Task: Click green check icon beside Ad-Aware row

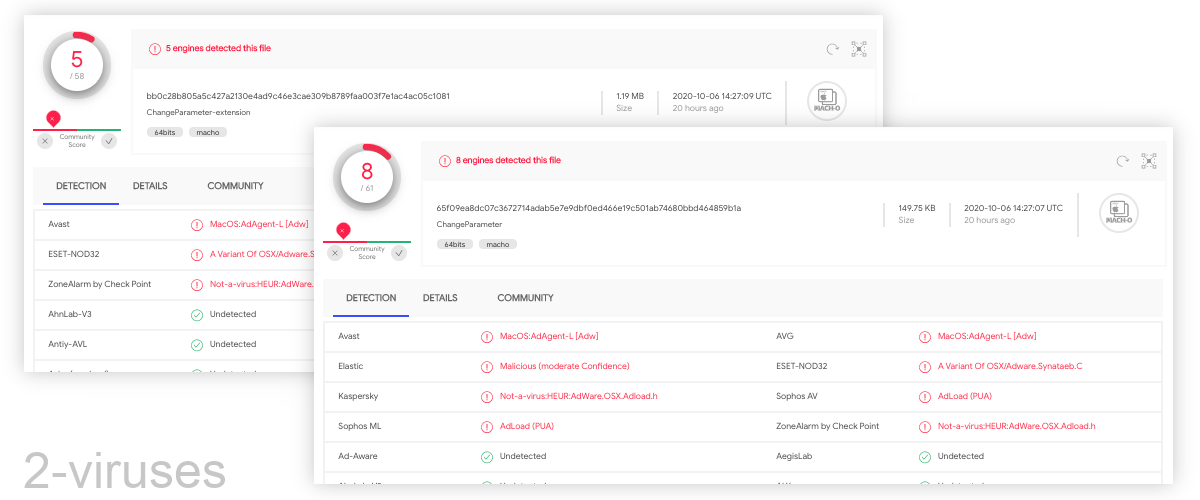Action: pos(487,457)
